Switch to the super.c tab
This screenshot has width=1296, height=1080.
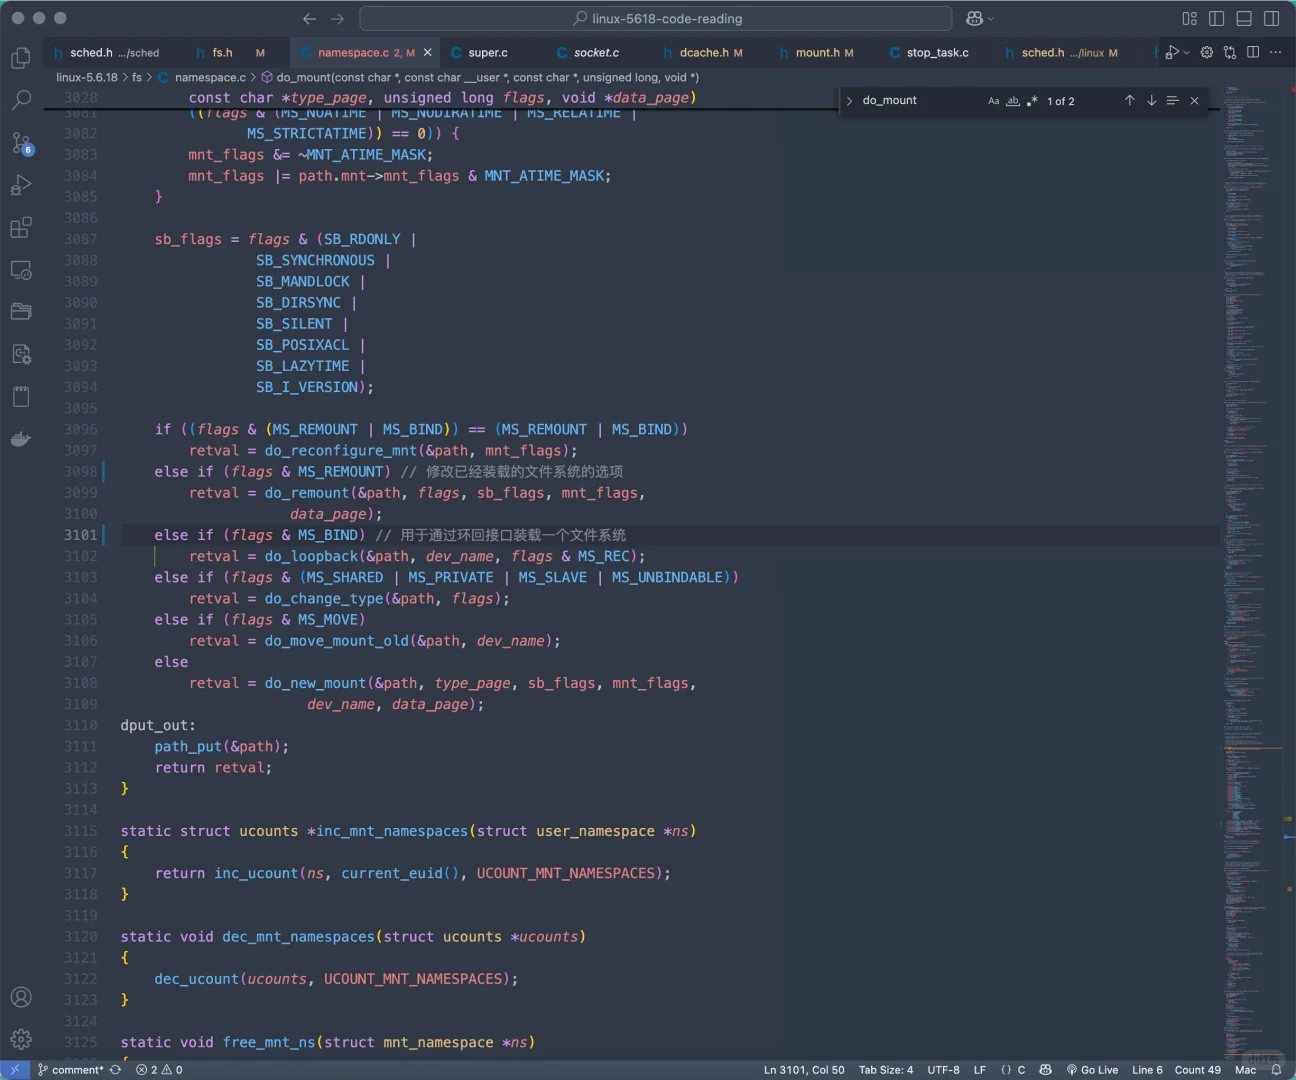tap(488, 53)
